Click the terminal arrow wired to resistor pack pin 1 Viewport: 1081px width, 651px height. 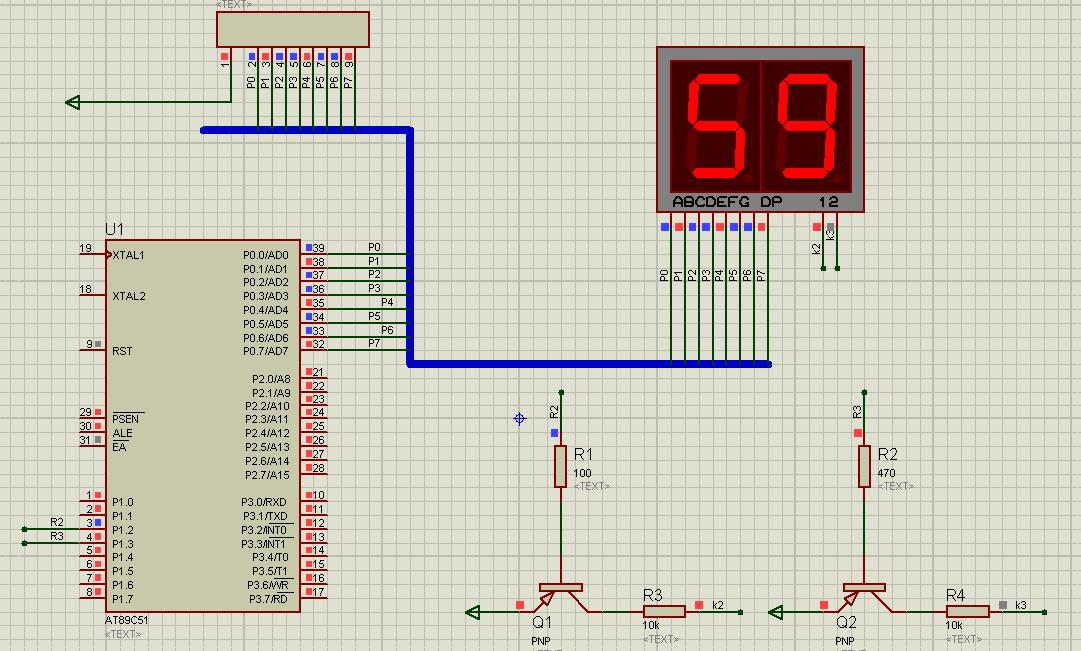(72, 102)
